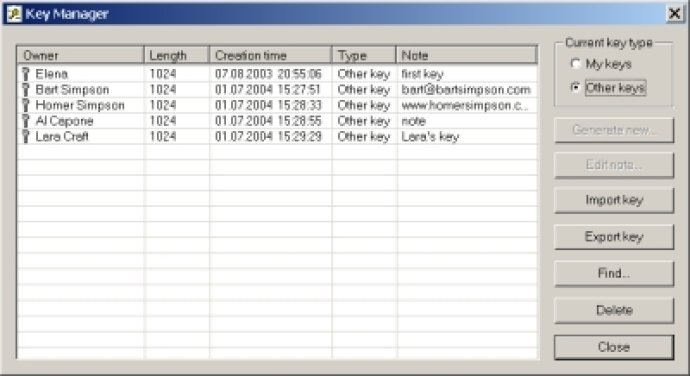Click creation time 01.07.2004 15:28:33
Image resolution: width=690 pixels, height=376 pixels.
(x=268, y=105)
